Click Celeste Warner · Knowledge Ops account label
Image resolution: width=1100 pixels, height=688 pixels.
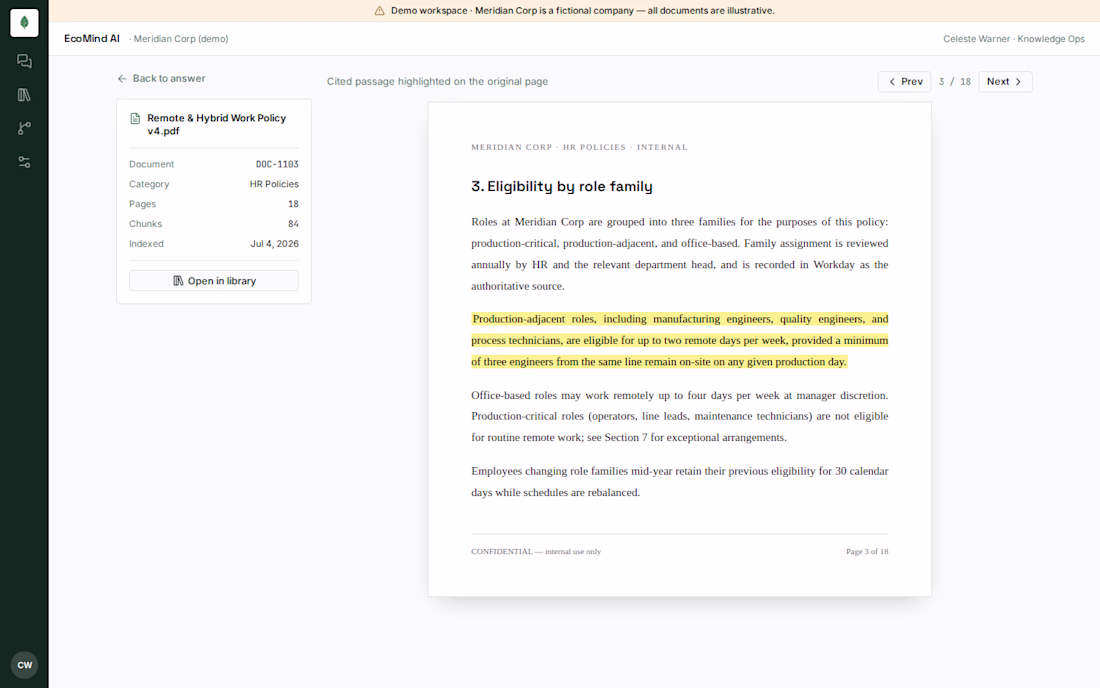click(1014, 39)
